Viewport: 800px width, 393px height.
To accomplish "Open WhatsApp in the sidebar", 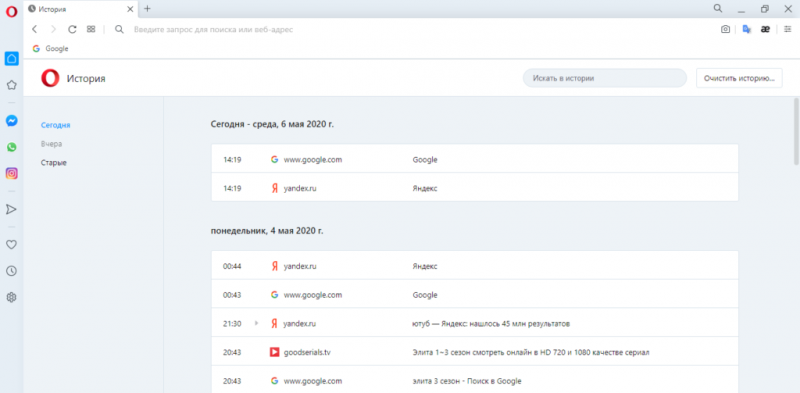I will pos(11,147).
